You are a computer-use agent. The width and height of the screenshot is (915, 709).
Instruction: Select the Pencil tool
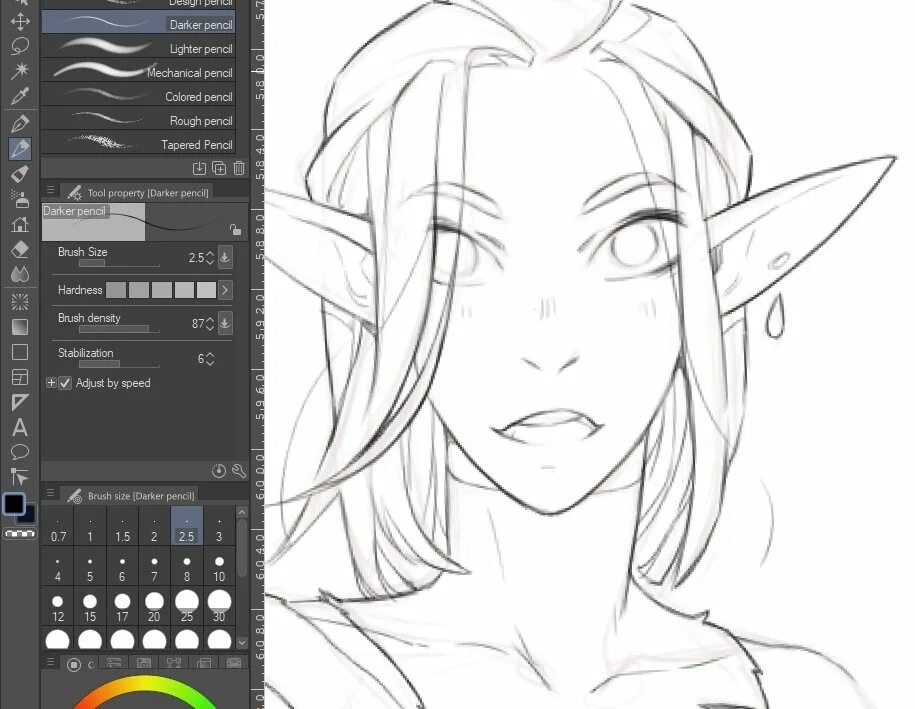(20, 149)
